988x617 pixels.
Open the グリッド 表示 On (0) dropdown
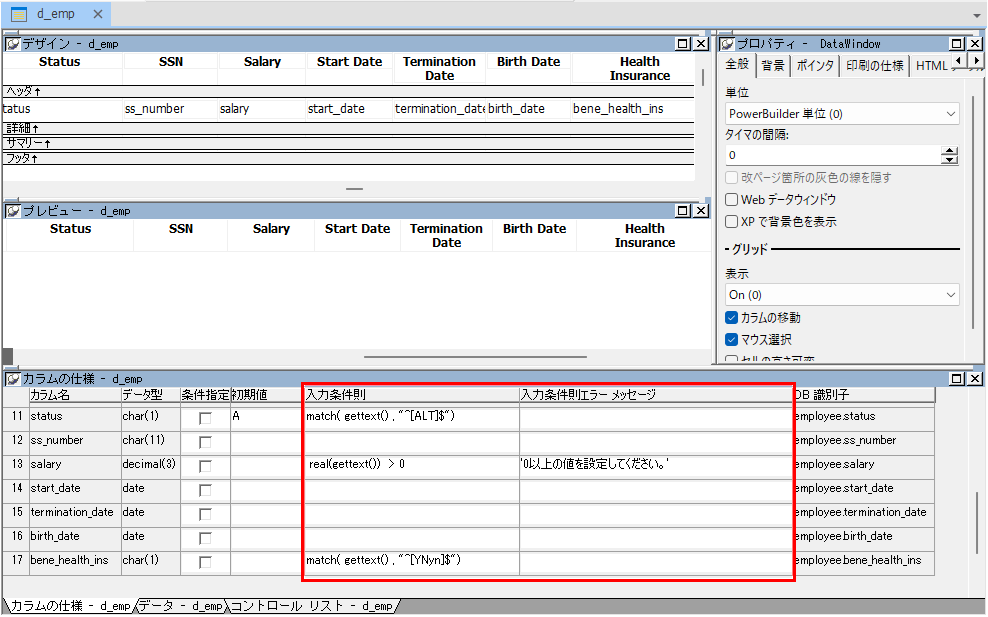842,295
